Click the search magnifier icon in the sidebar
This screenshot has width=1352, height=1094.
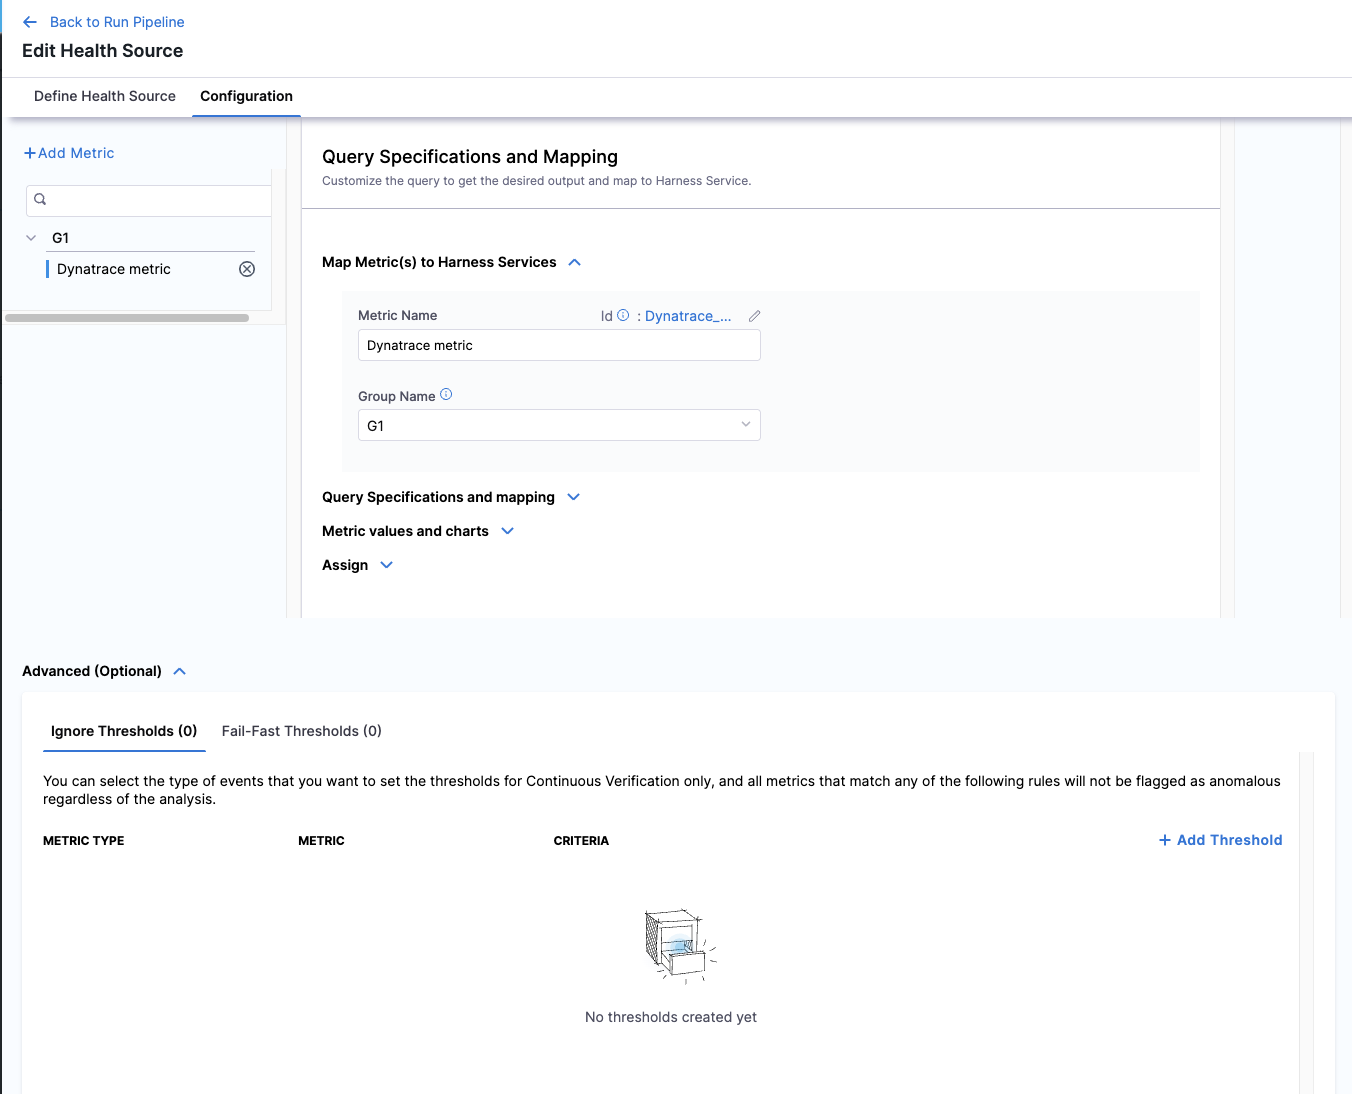(x=40, y=199)
